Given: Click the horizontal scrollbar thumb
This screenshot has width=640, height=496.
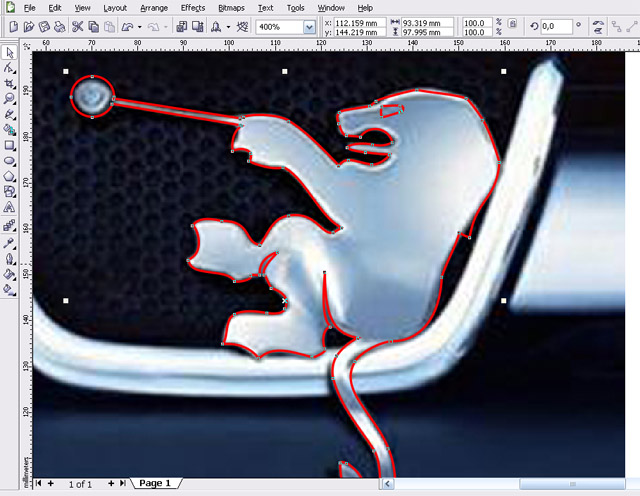Looking at the screenshot, I should pyautogui.click(x=572, y=484).
